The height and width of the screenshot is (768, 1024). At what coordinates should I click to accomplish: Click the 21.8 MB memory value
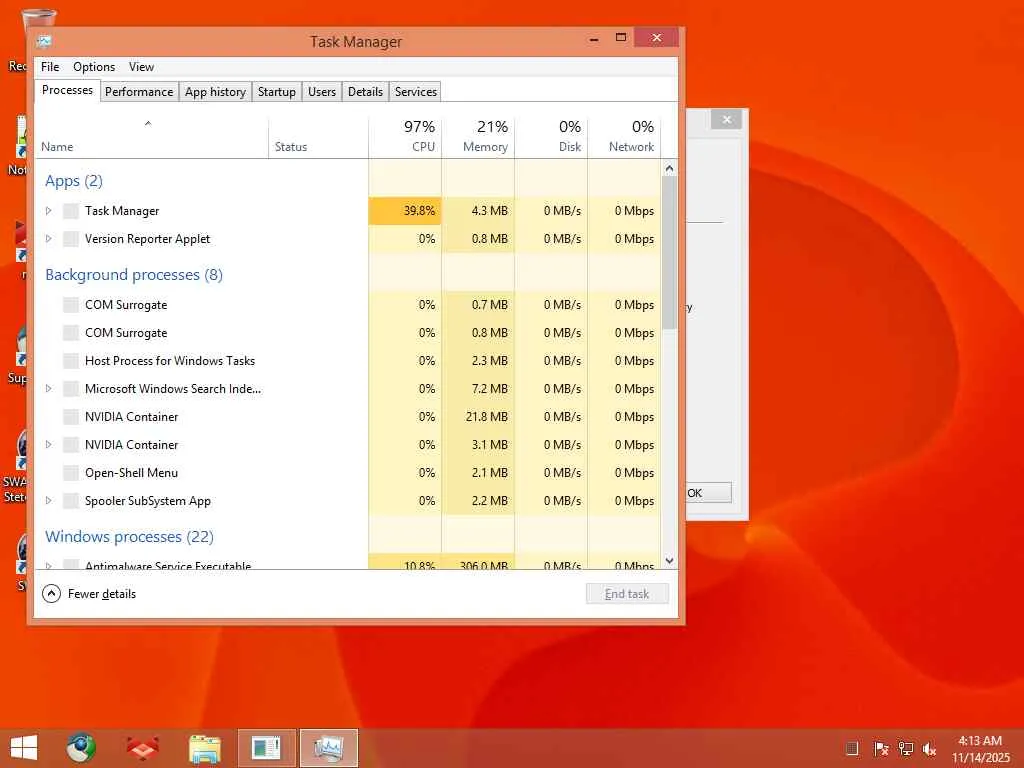[487, 417]
